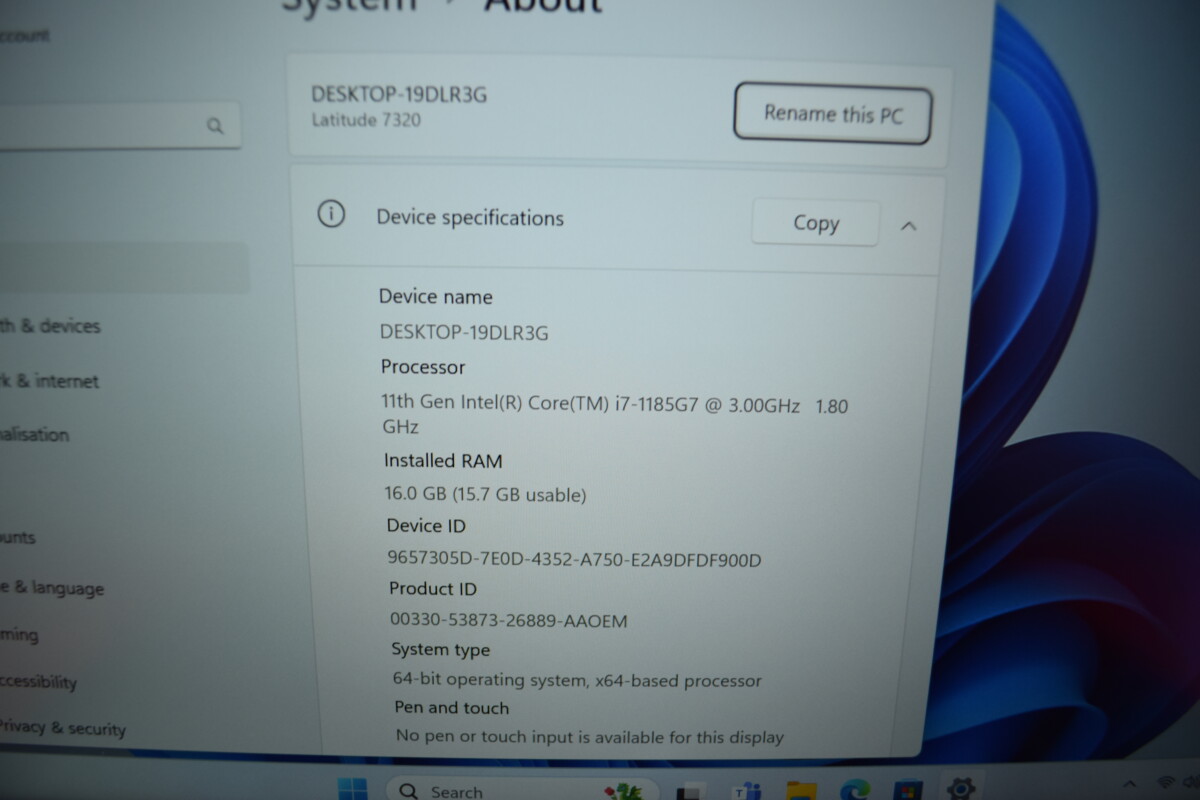Go to Network & internet settings

[x=50, y=381]
